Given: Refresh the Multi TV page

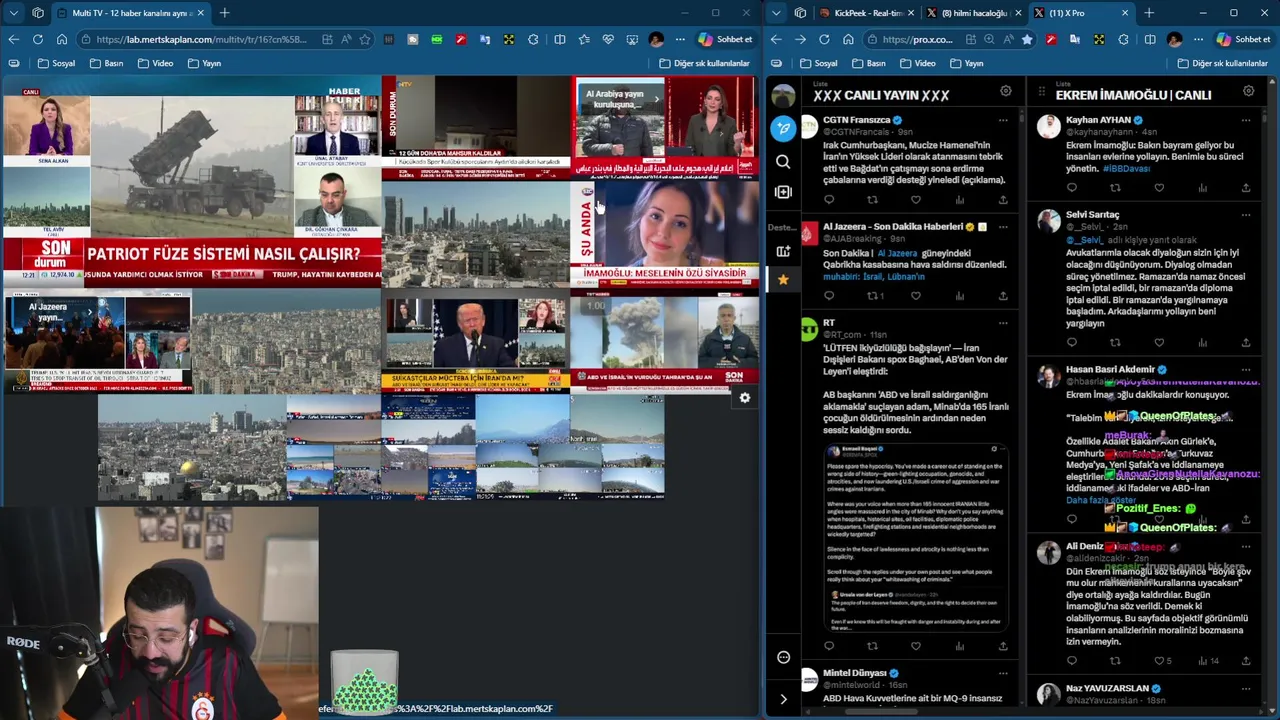Looking at the screenshot, I should 38,39.
